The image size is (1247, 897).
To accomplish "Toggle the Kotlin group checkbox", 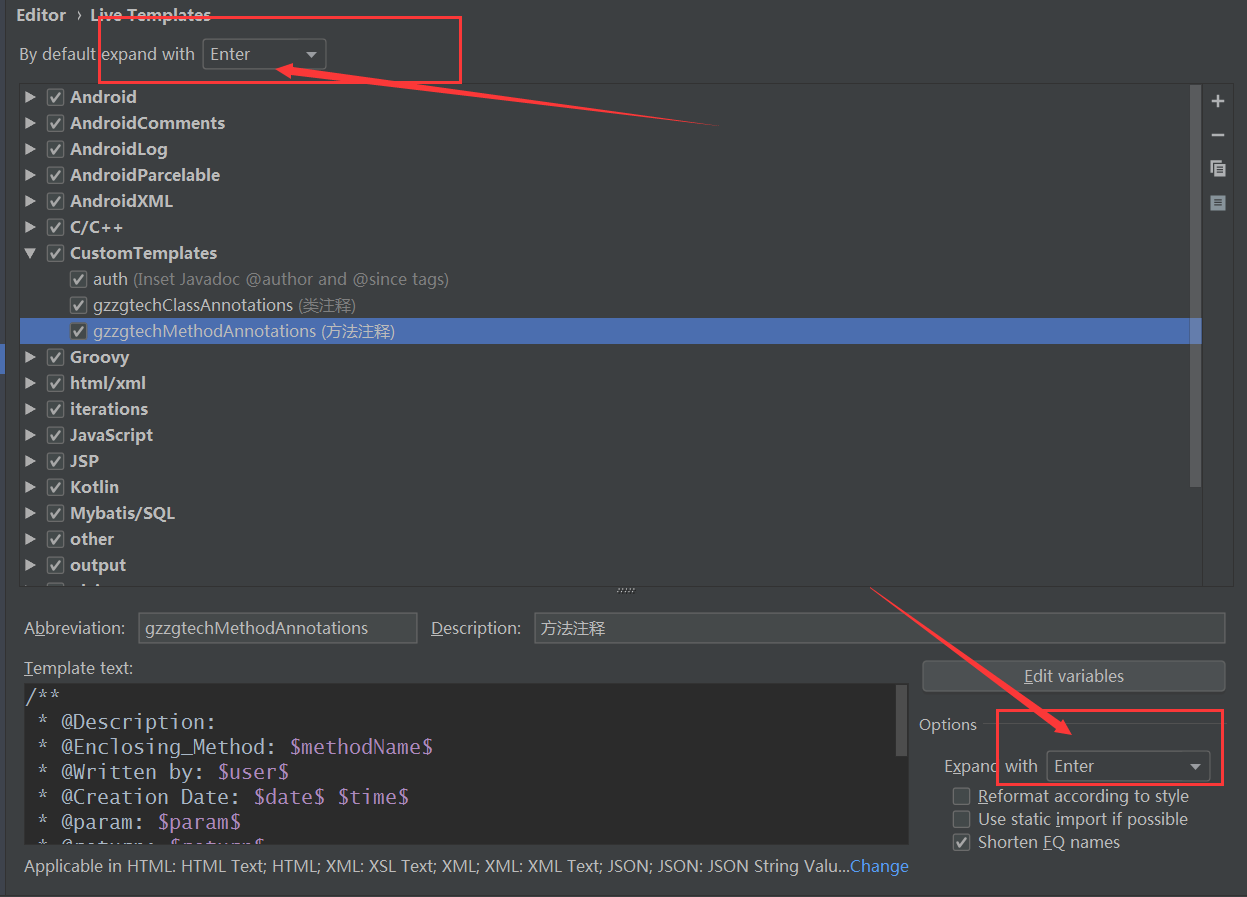I will point(56,487).
